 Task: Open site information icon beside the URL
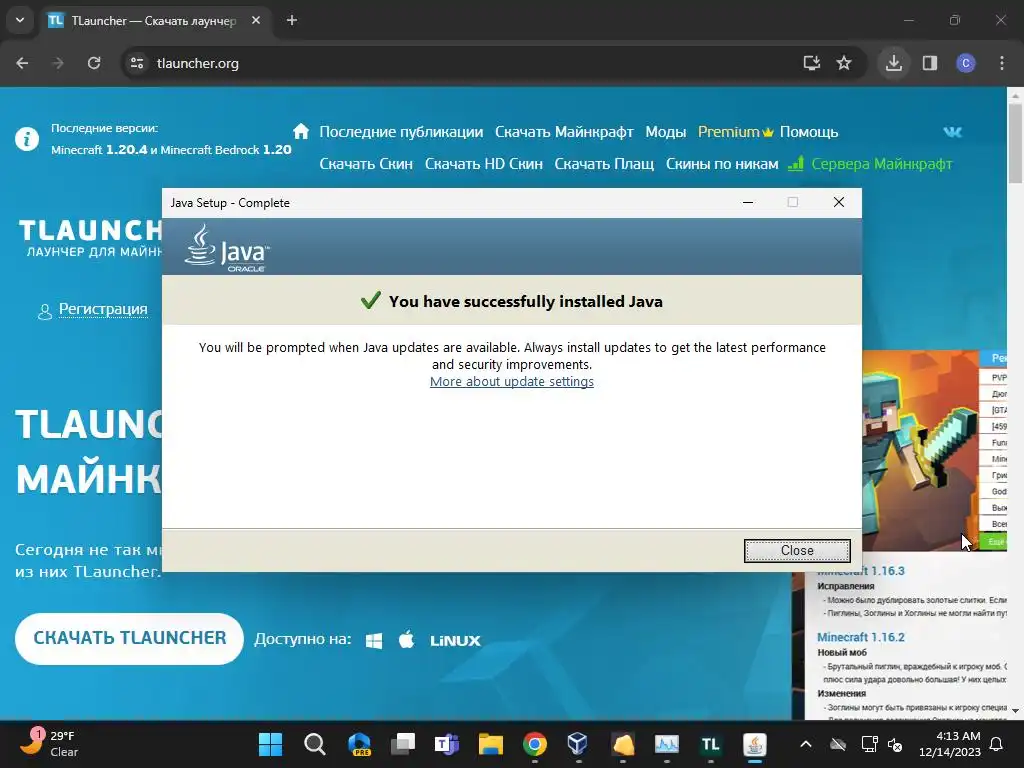click(137, 63)
